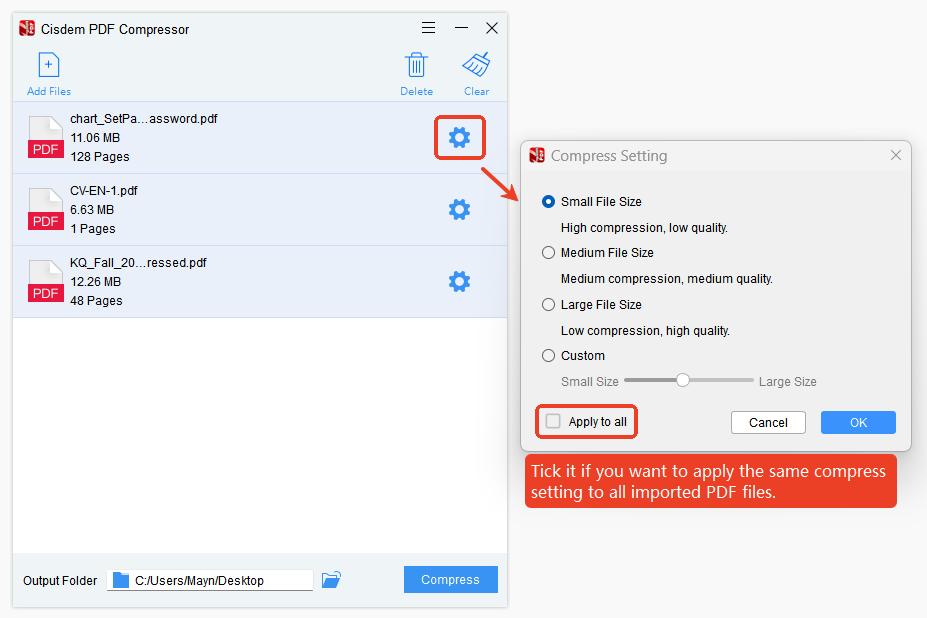
Task: Open compress settings gear for CV-EN-1.pdf
Action: coord(459,209)
